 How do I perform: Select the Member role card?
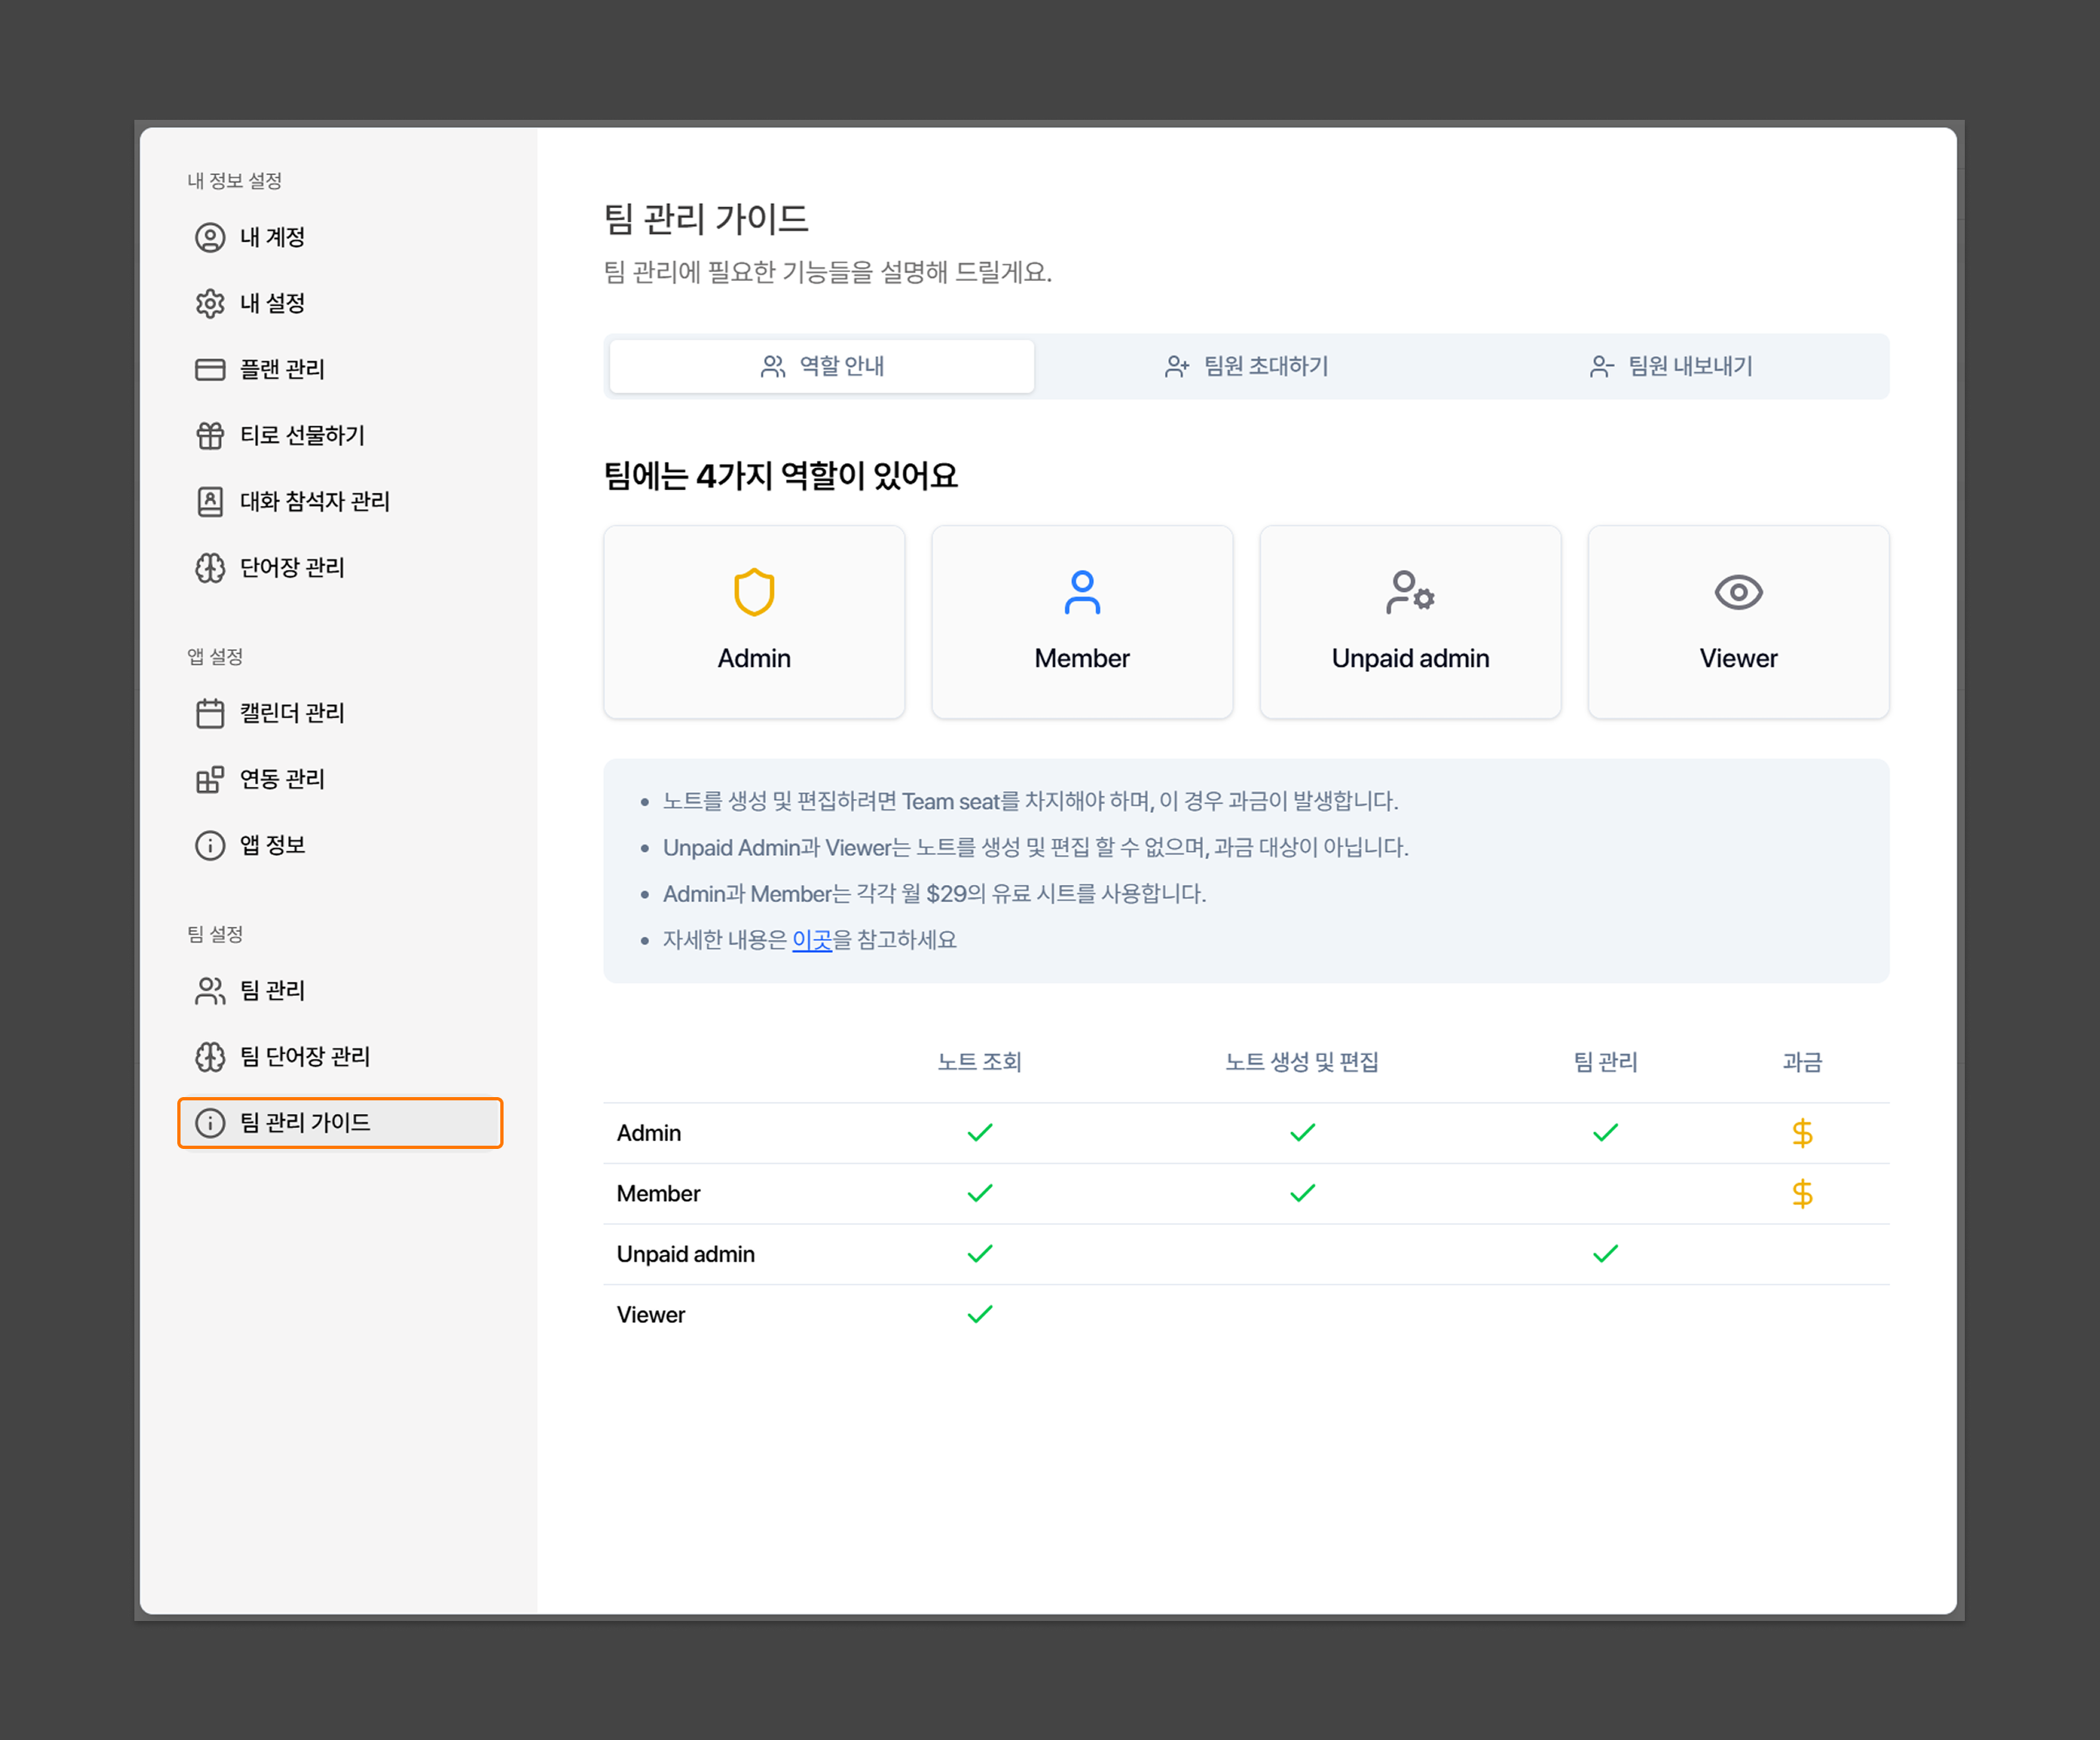[1082, 621]
